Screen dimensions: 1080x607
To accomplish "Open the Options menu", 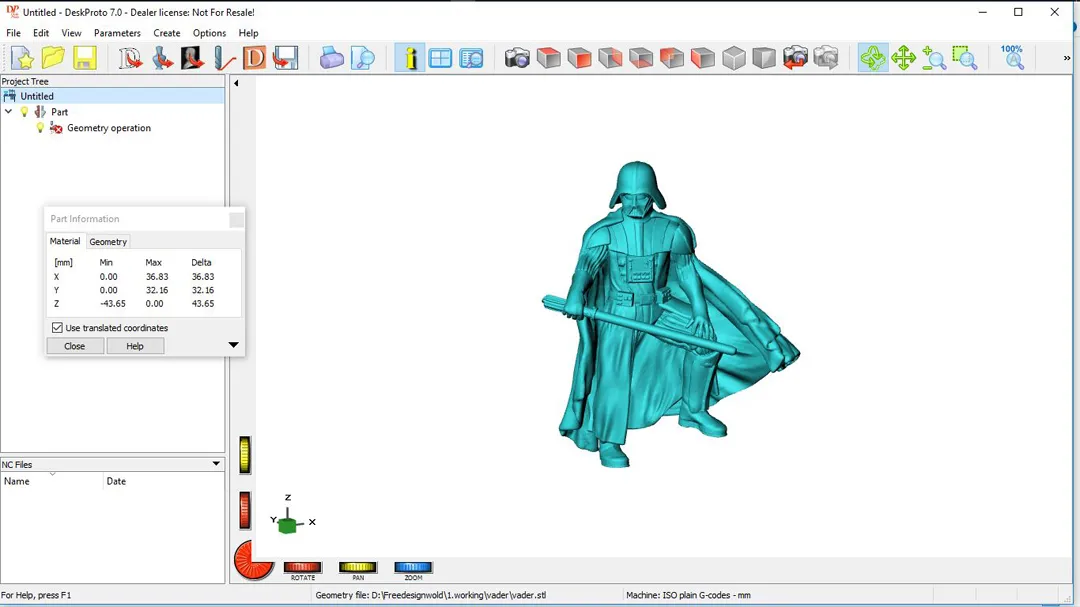I will (x=209, y=33).
